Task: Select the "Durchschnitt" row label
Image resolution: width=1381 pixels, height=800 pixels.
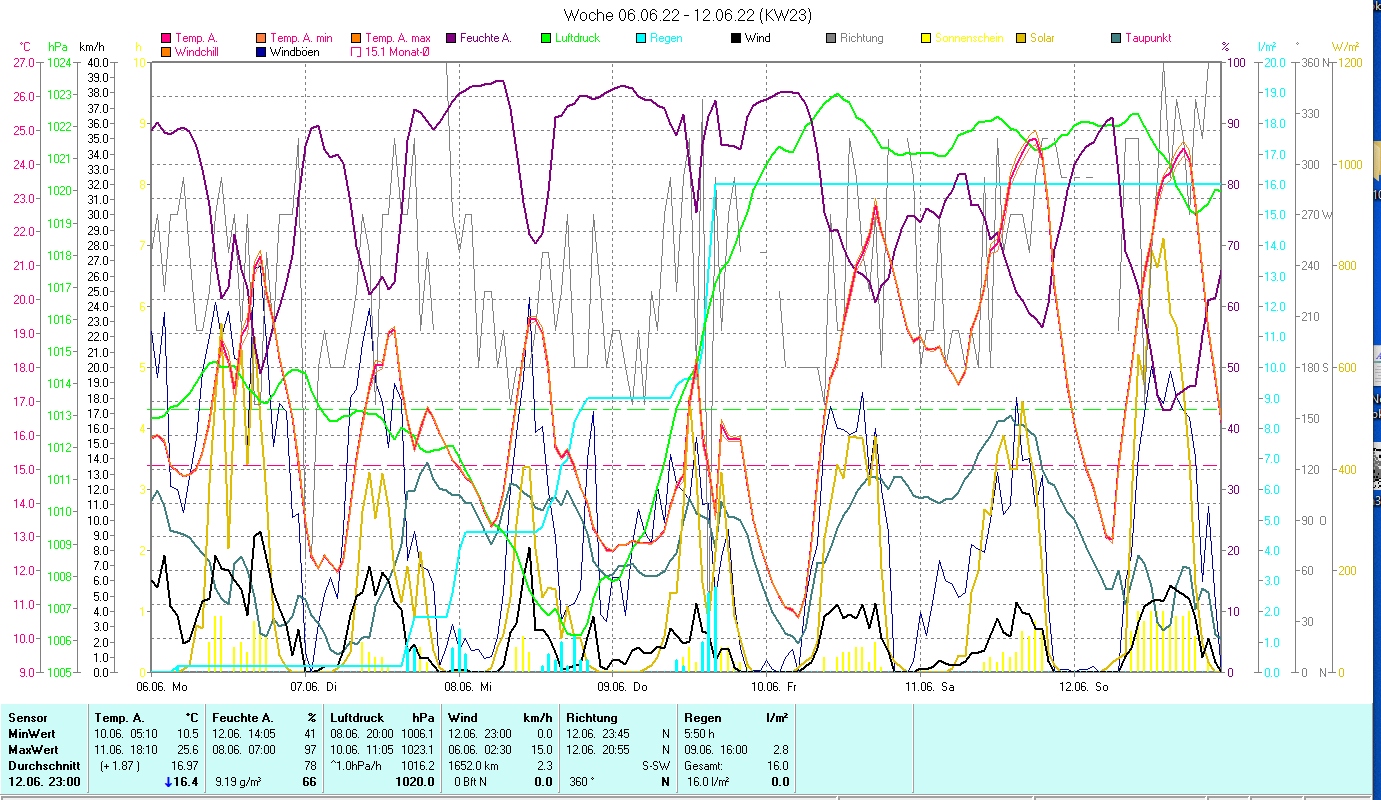Action: 42,766
